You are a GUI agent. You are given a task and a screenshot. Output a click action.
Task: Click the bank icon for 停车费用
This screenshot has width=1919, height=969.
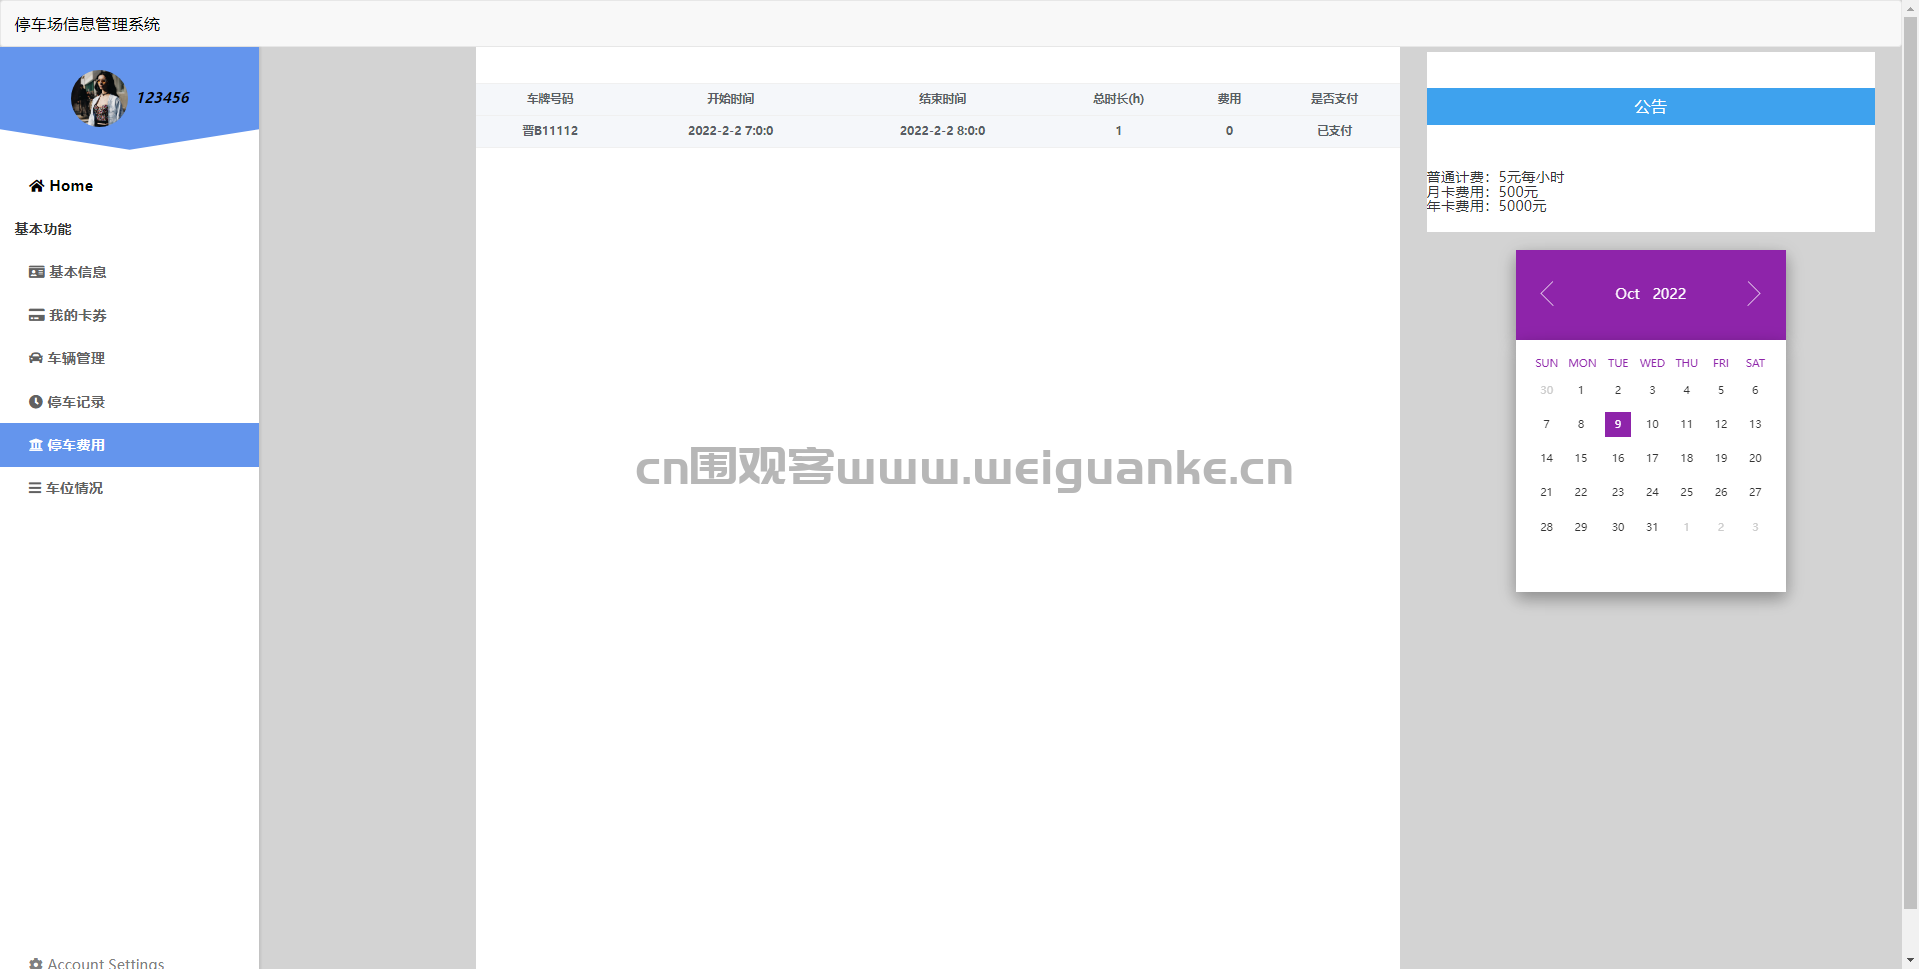[36, 445]
